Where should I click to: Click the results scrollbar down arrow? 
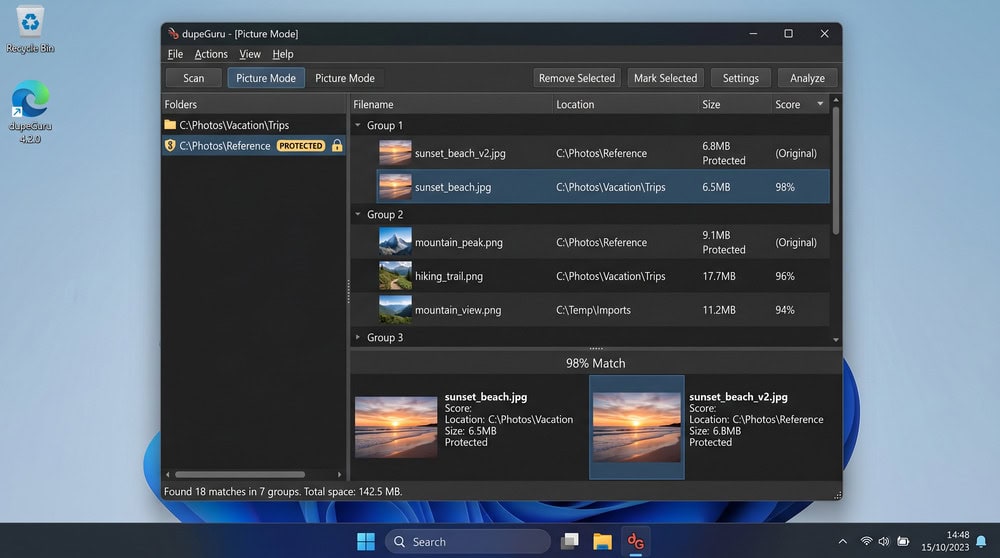coord(835,340)
